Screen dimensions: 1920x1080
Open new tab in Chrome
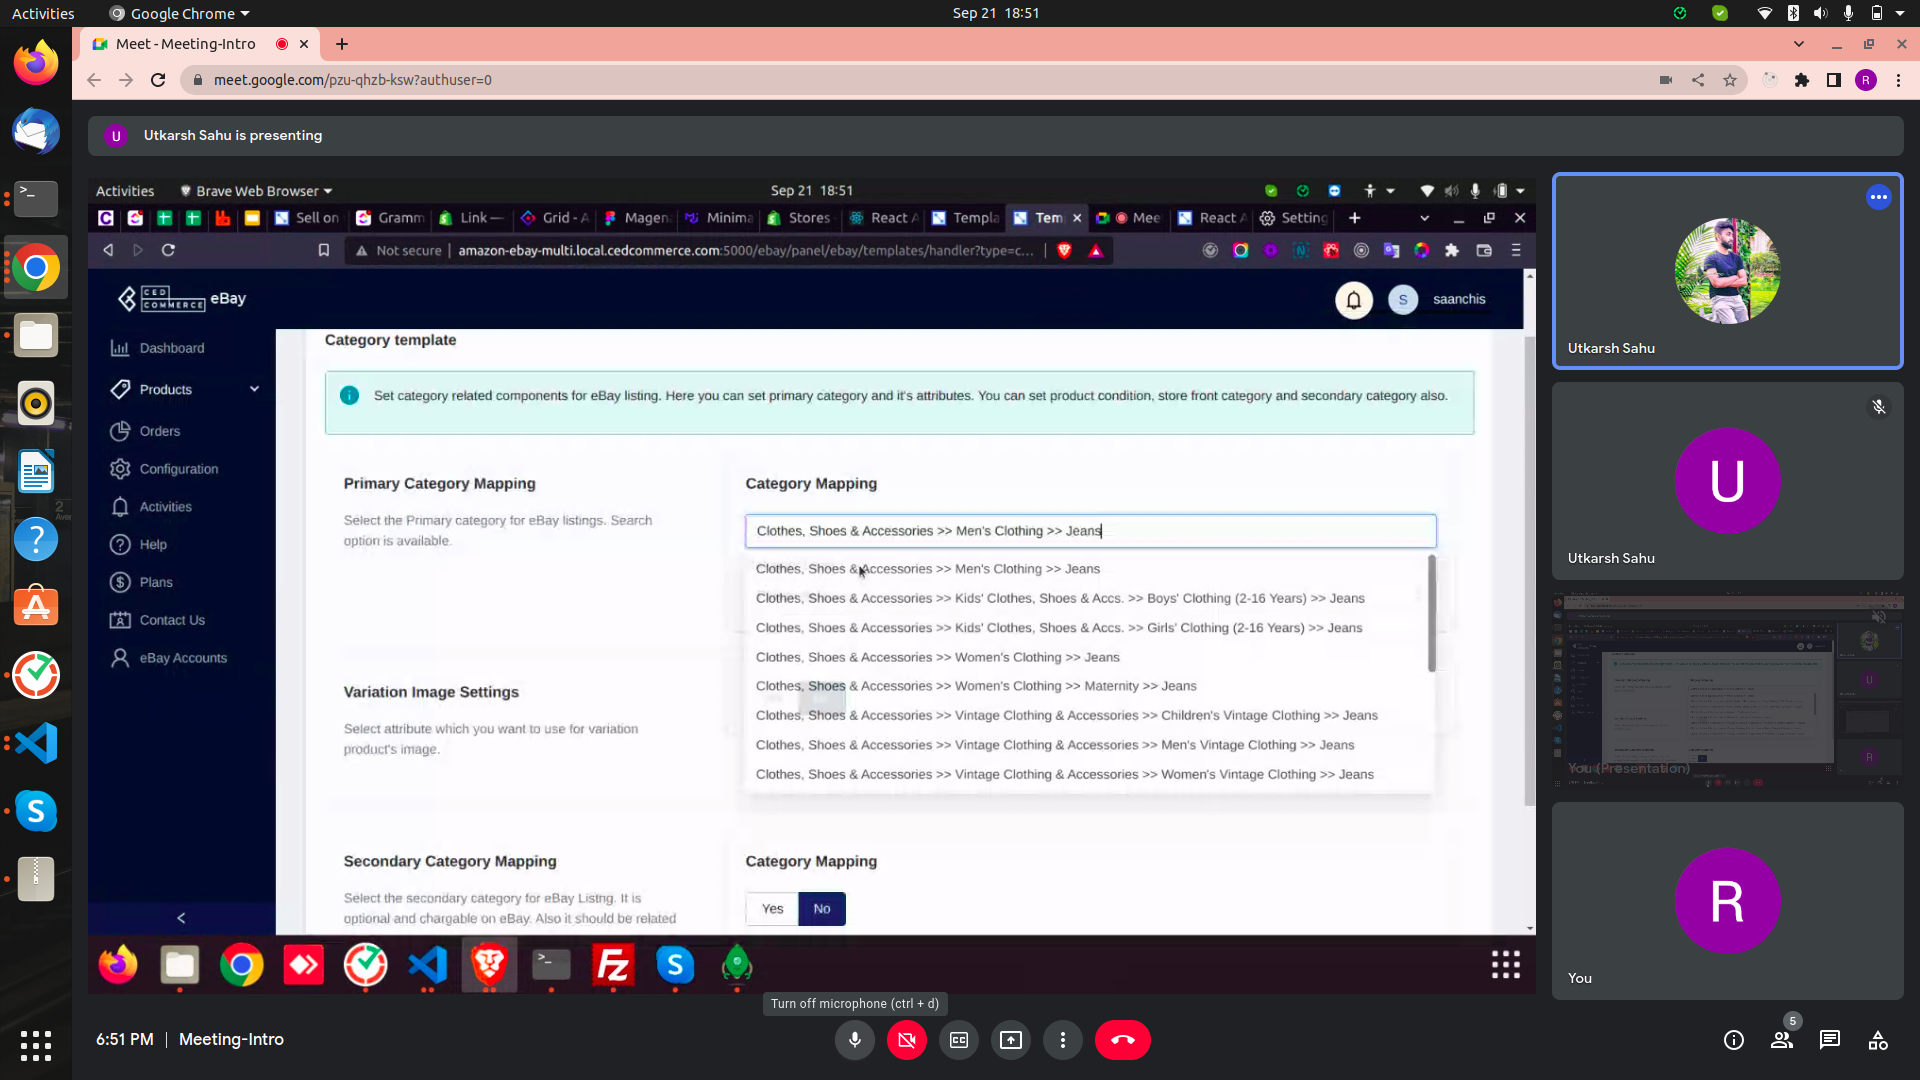coord(342,44)
